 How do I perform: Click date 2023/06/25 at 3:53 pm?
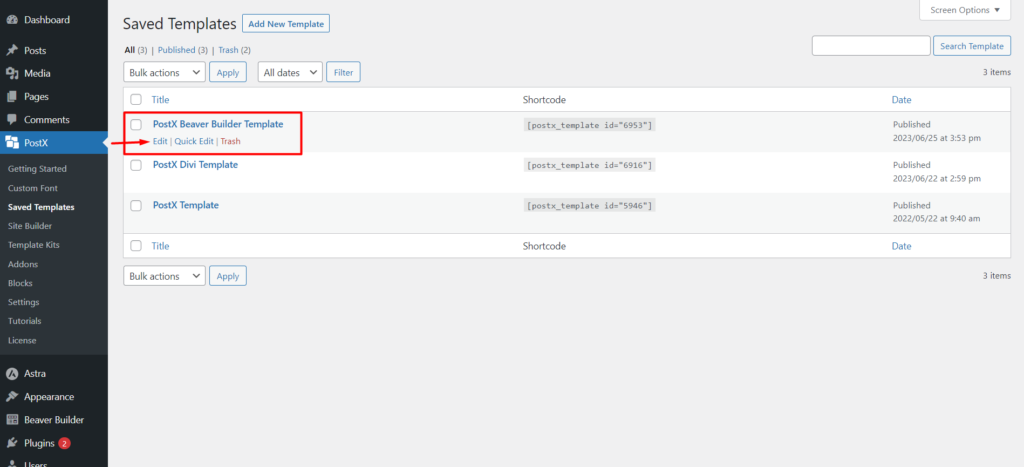(936, 138)
